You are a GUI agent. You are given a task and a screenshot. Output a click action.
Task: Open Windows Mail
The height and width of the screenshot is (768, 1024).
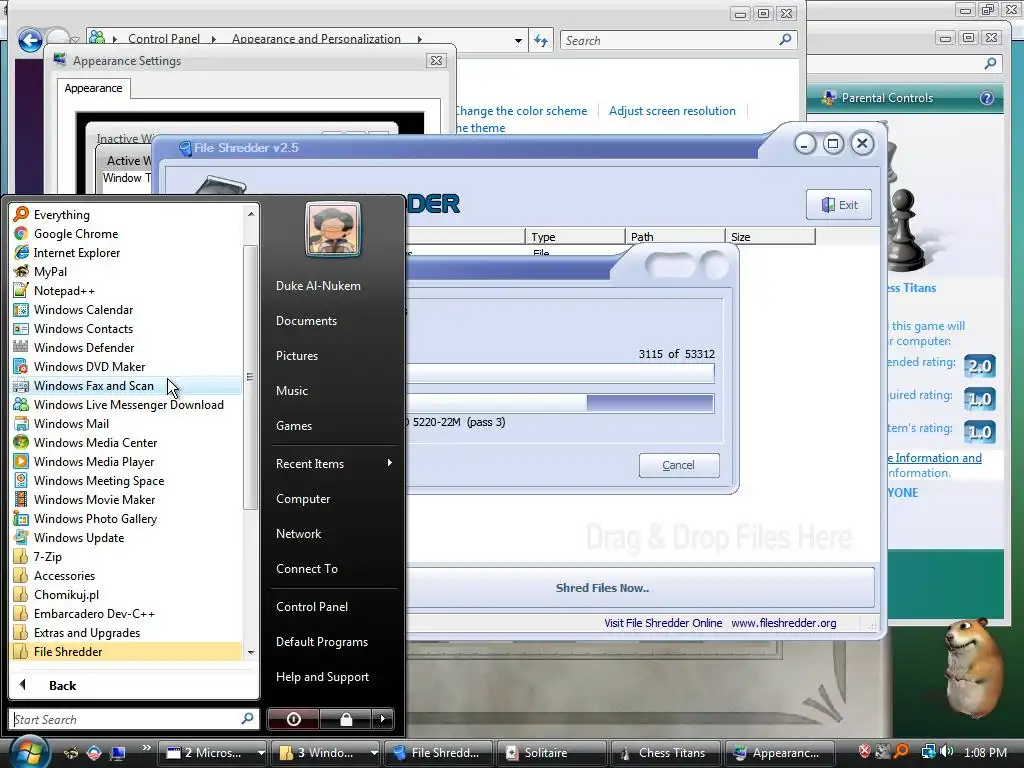click(x=127, y=423)
